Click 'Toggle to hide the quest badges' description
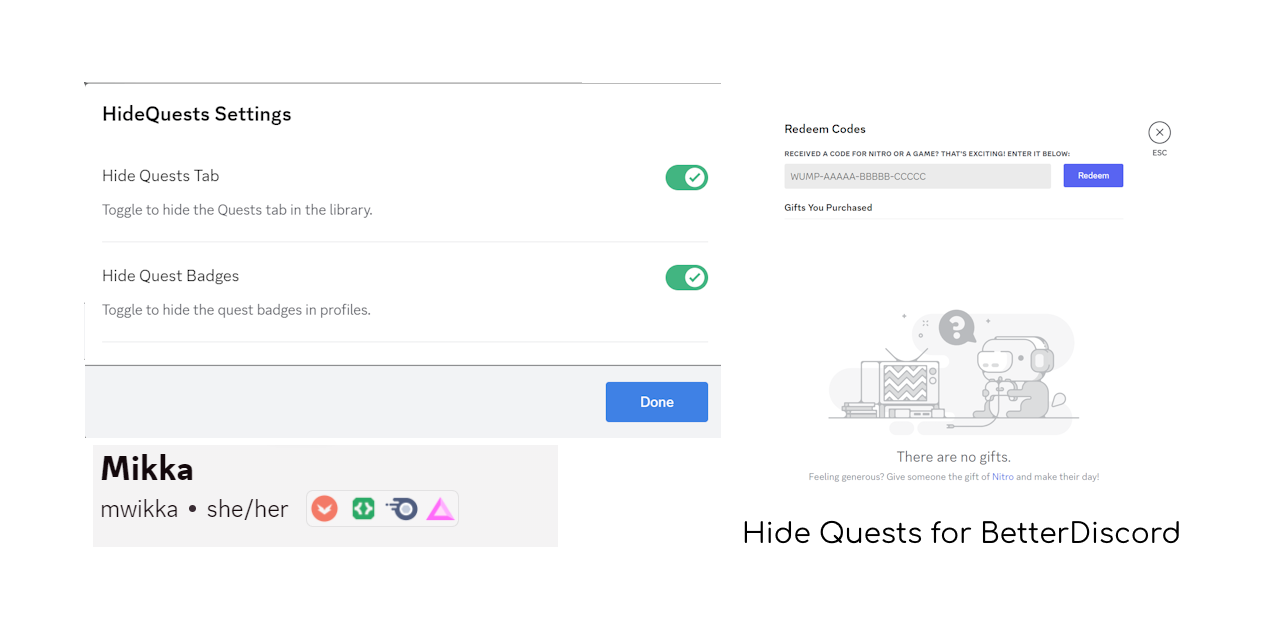This screenshot has height=640, width=1280. pos(236,310)
